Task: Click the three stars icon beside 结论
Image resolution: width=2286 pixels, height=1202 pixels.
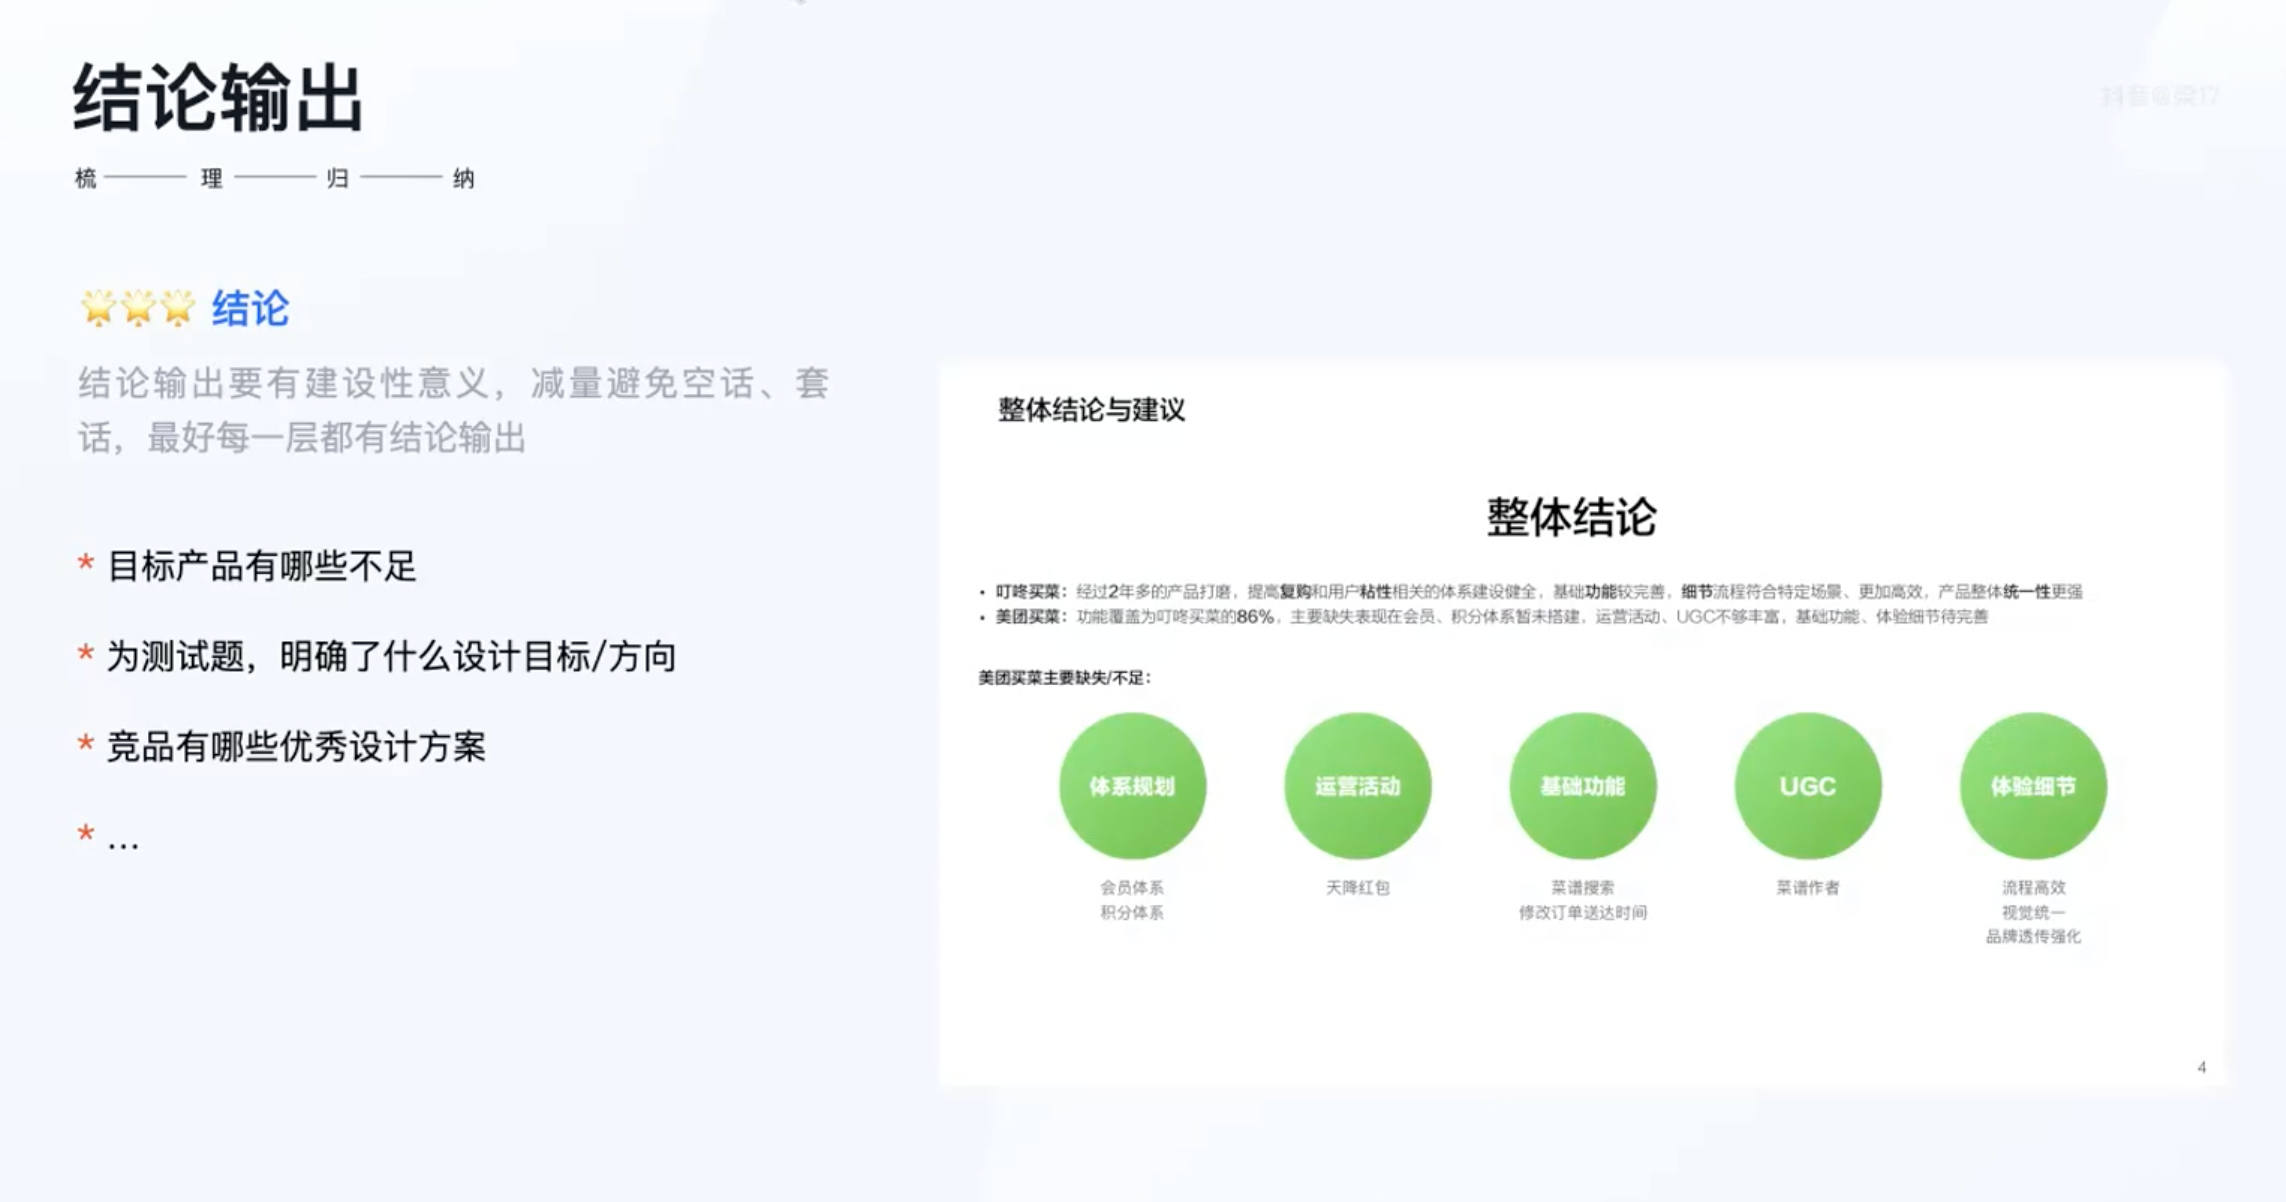Action: (137, 308)
